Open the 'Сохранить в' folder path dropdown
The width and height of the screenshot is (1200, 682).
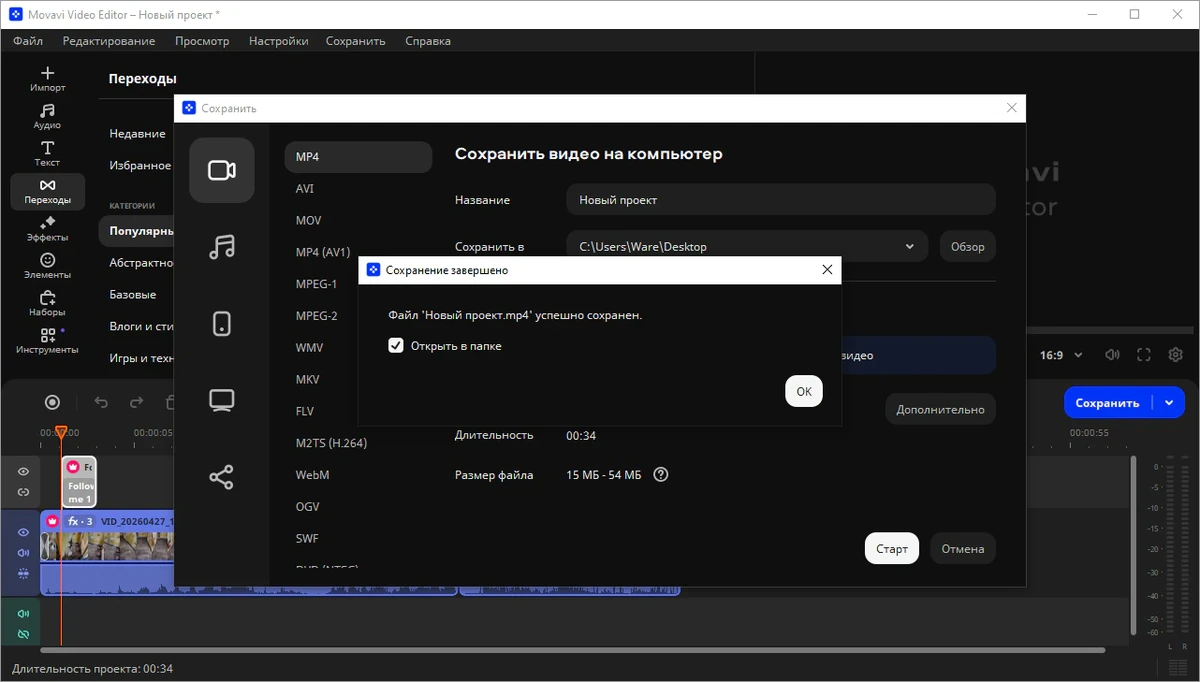748,246
